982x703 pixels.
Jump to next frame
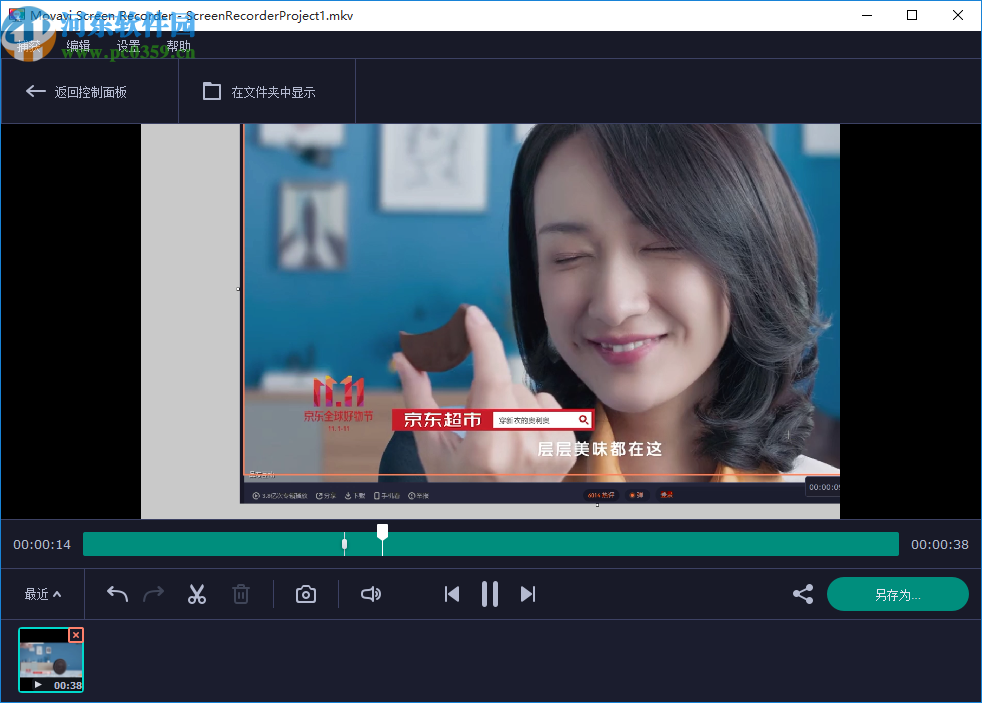coord(528,593)
